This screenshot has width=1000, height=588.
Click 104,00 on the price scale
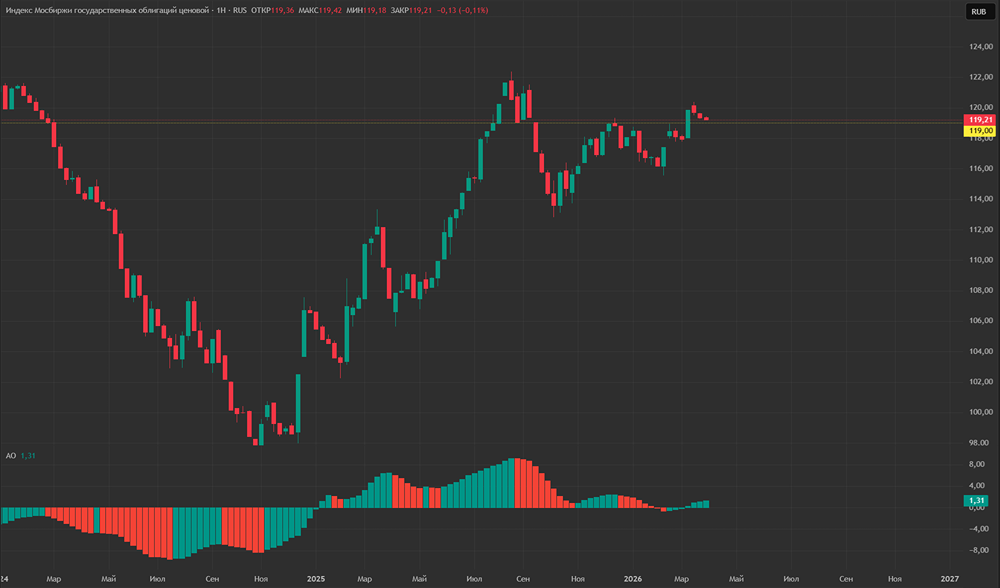click(981, 351)
